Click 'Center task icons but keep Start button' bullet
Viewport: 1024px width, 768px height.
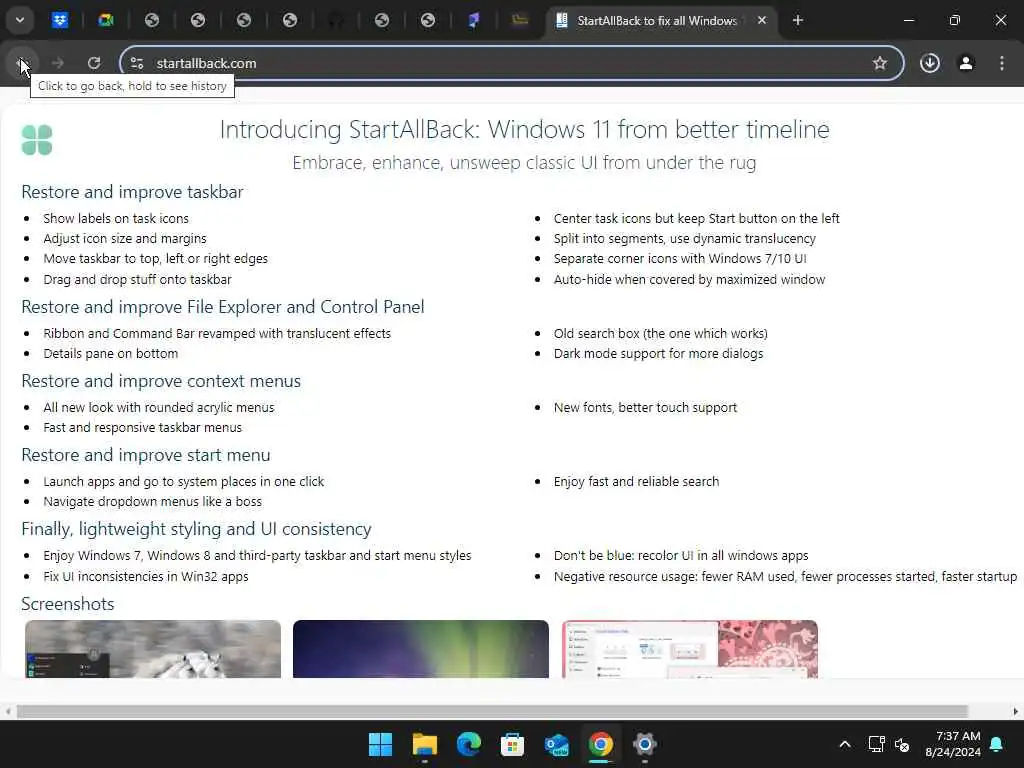[697, 218]
